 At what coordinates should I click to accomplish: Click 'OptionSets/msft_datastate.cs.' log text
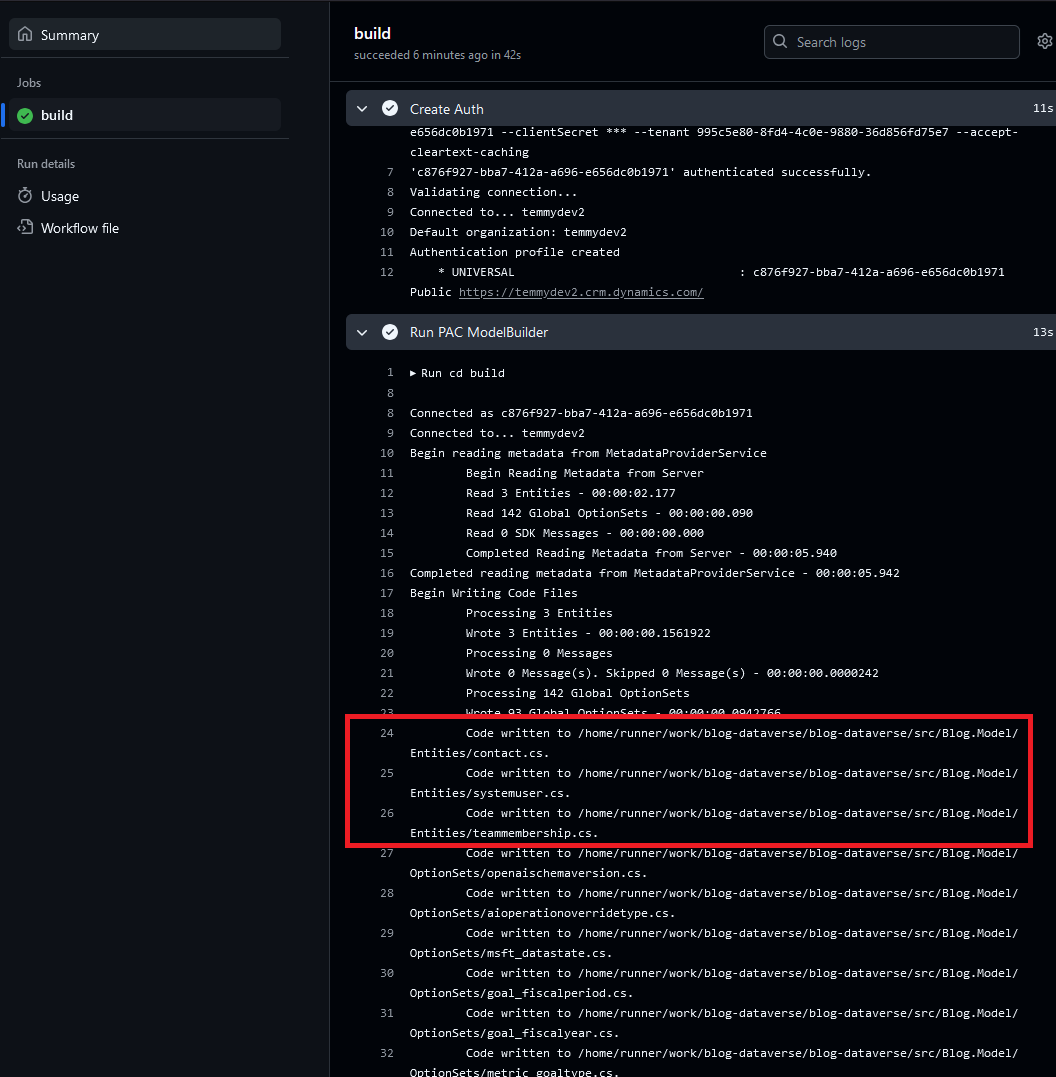(x=510, y=953)
